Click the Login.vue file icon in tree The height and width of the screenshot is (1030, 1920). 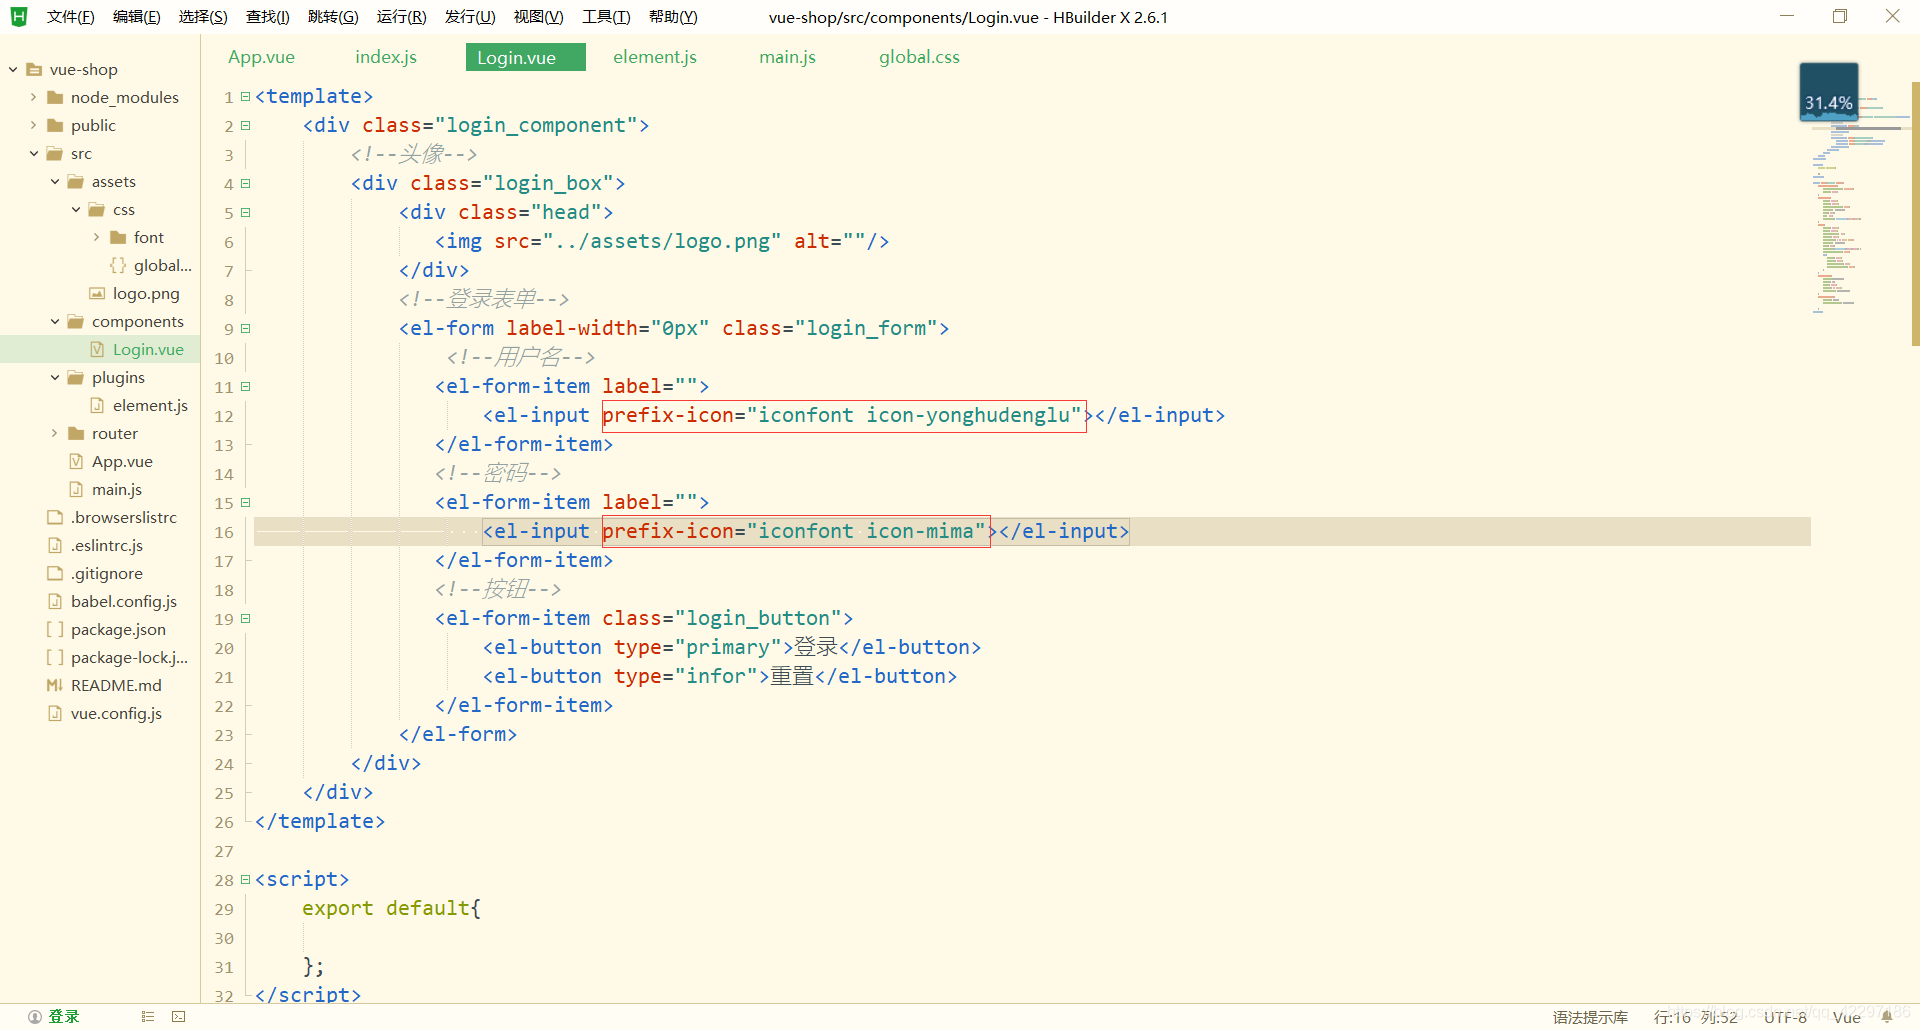[x=97, y=349]
